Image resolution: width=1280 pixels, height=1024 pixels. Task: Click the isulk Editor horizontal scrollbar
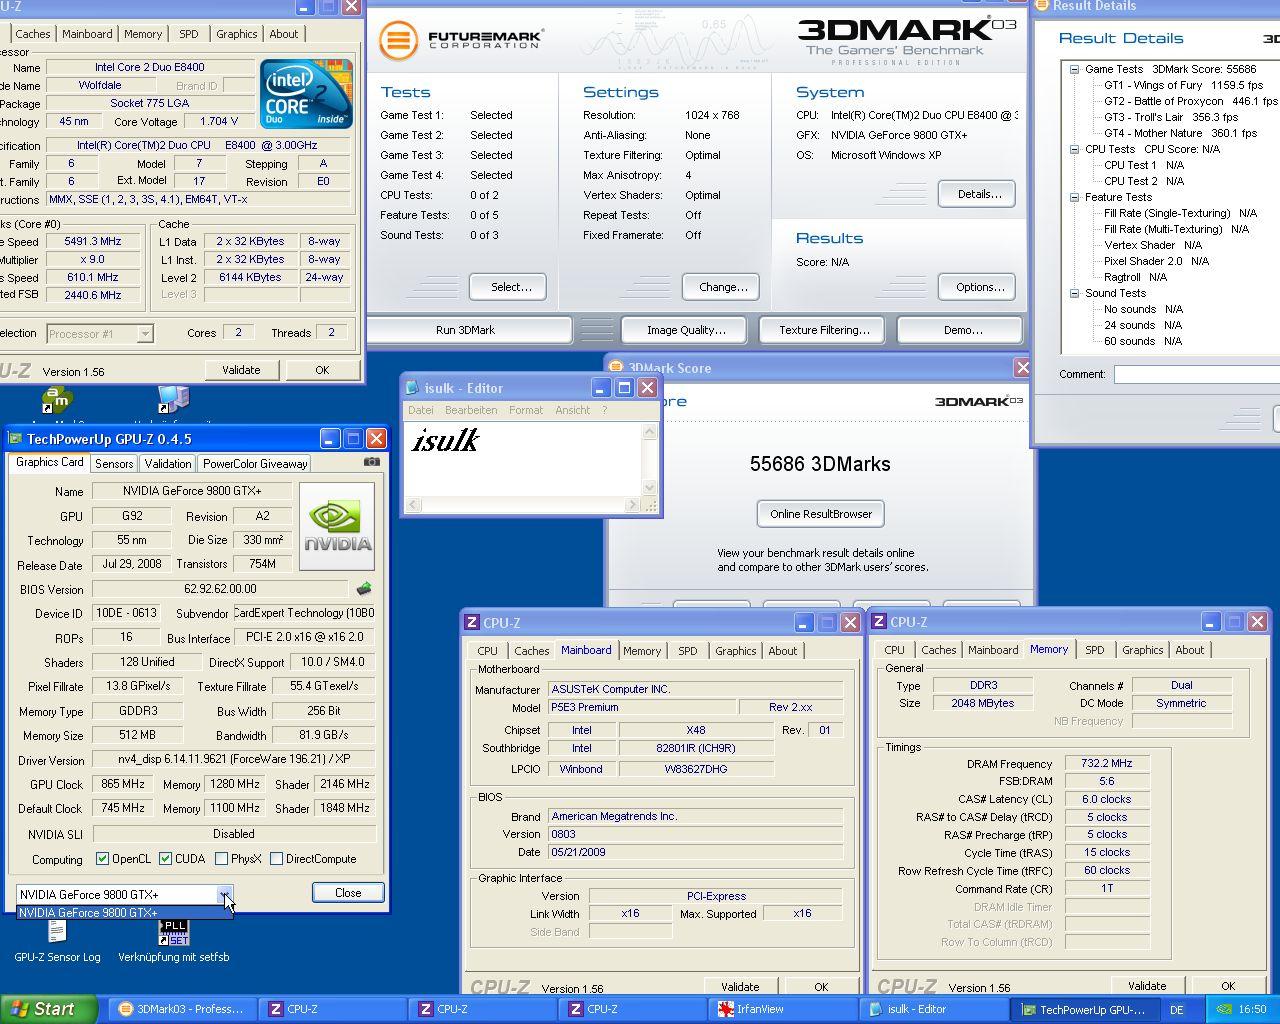pyautogui.click(x=523, y=505)
